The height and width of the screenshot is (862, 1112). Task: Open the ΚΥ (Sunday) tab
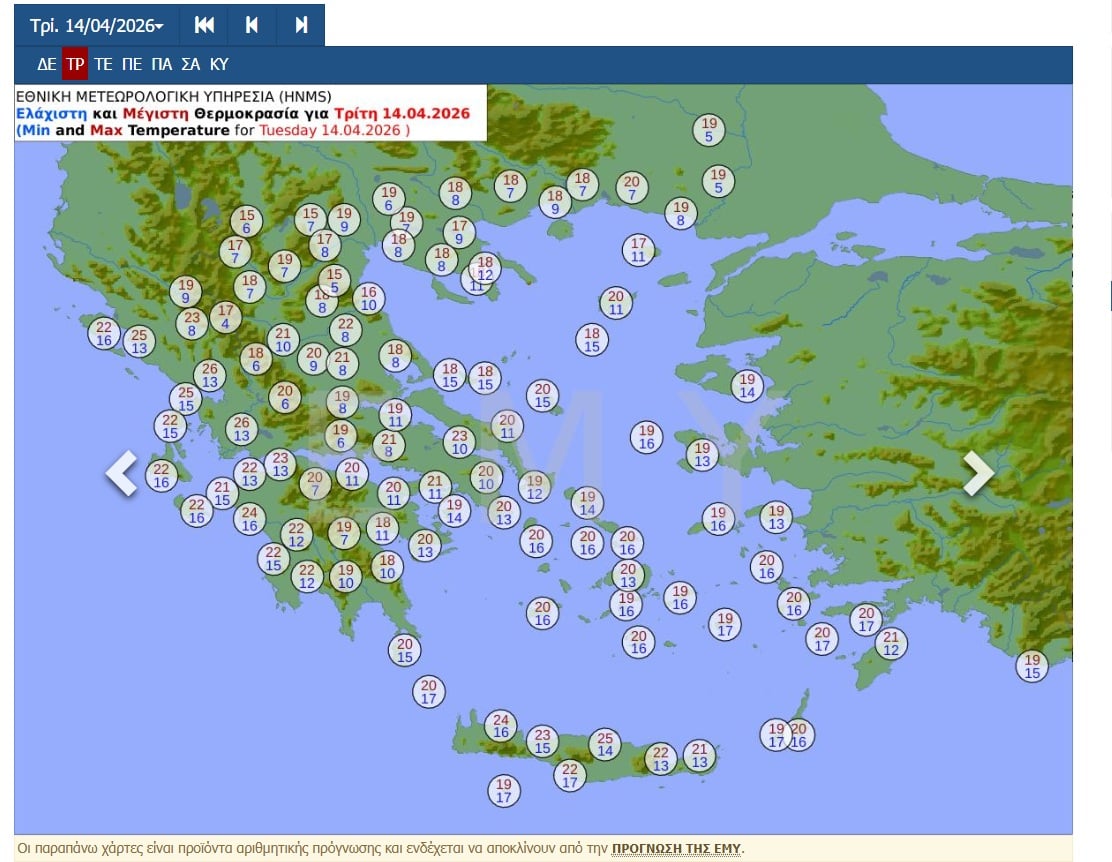219,64
